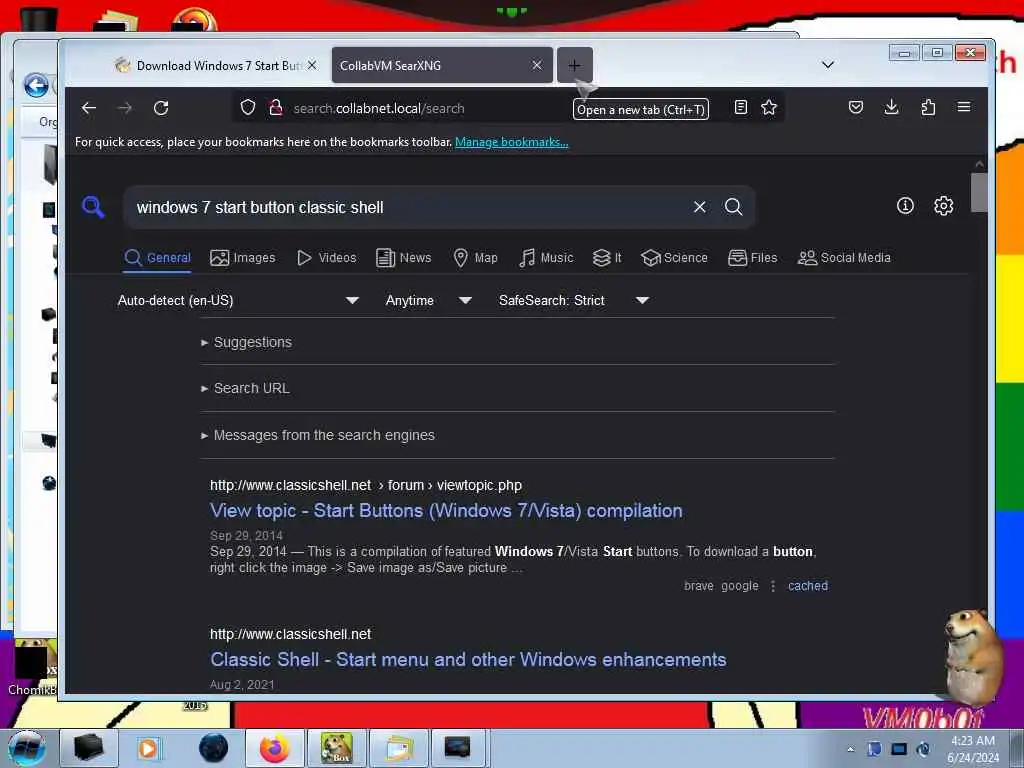
Task: Click the black folder taskbar icon
Action: [x=89, y=748]
